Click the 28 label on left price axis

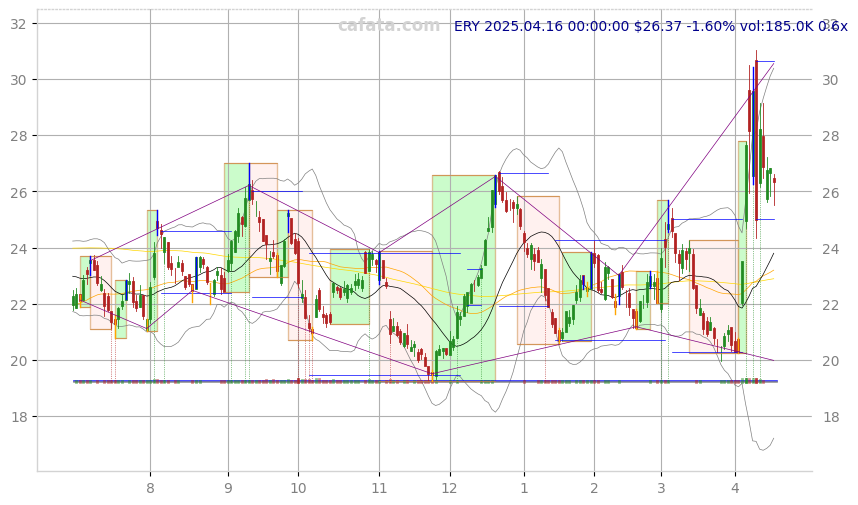click(x=19, y=136)
